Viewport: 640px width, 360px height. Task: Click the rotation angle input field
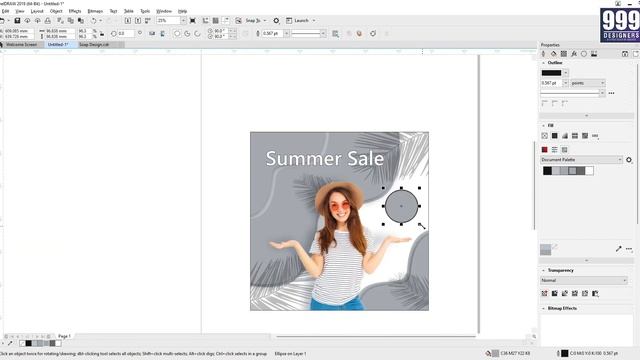(x=125, y=33)
